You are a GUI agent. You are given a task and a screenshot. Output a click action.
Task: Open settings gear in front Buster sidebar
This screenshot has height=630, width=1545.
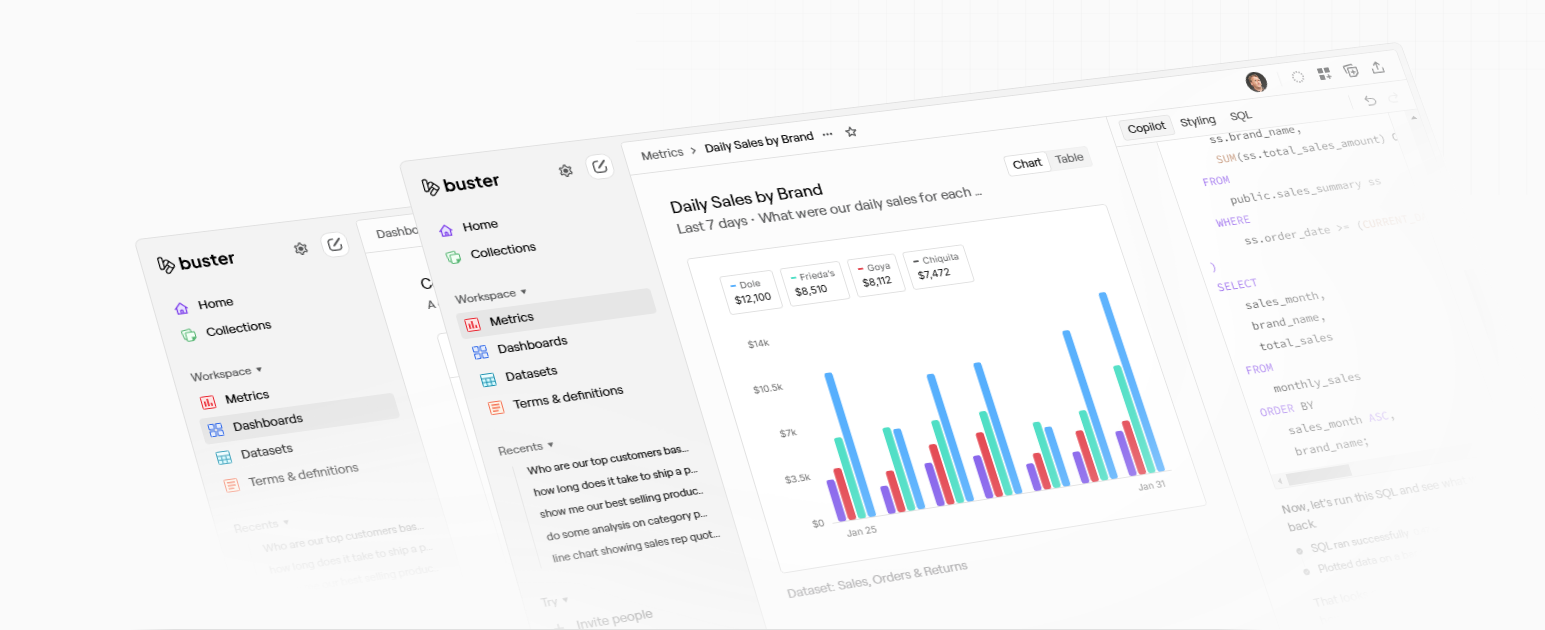click(565, 171)
